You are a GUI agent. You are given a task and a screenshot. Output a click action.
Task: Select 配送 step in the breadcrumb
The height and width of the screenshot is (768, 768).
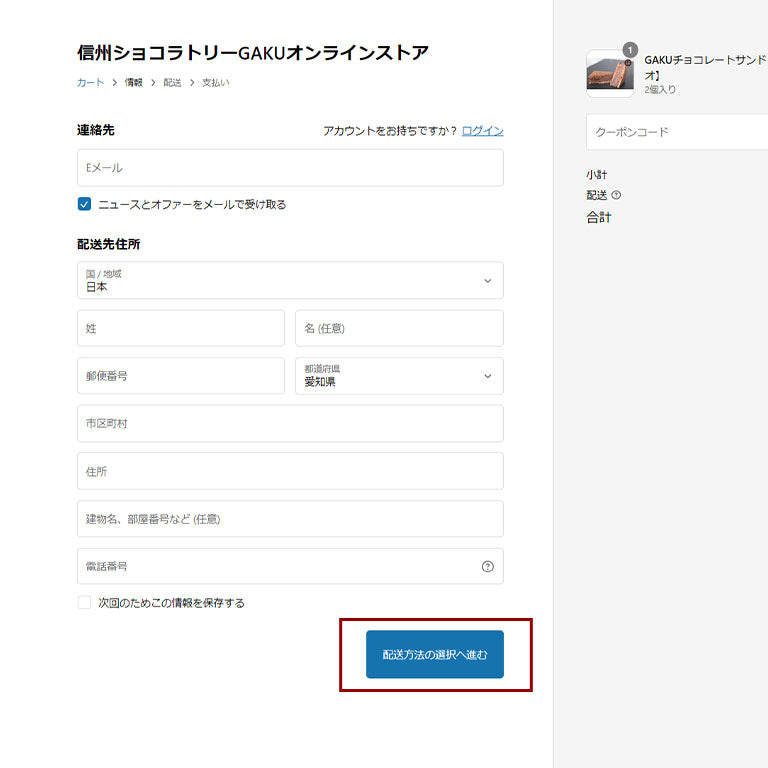point(172,82)
